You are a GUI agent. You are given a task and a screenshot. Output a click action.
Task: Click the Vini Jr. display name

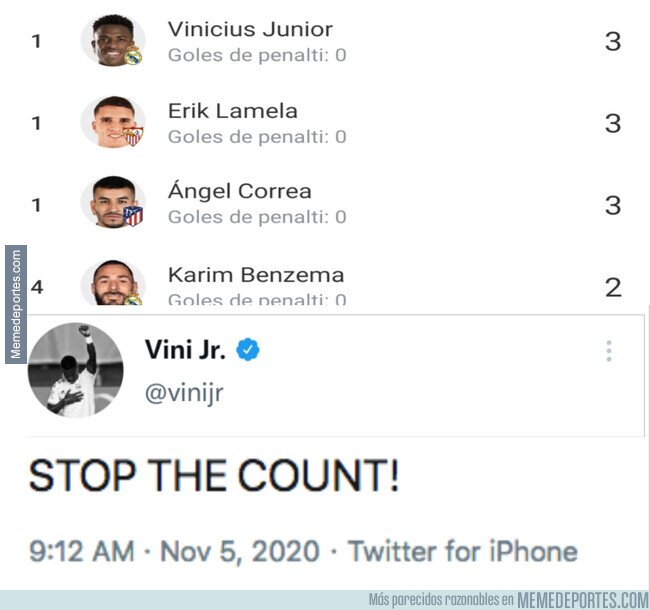click(185, 350)
